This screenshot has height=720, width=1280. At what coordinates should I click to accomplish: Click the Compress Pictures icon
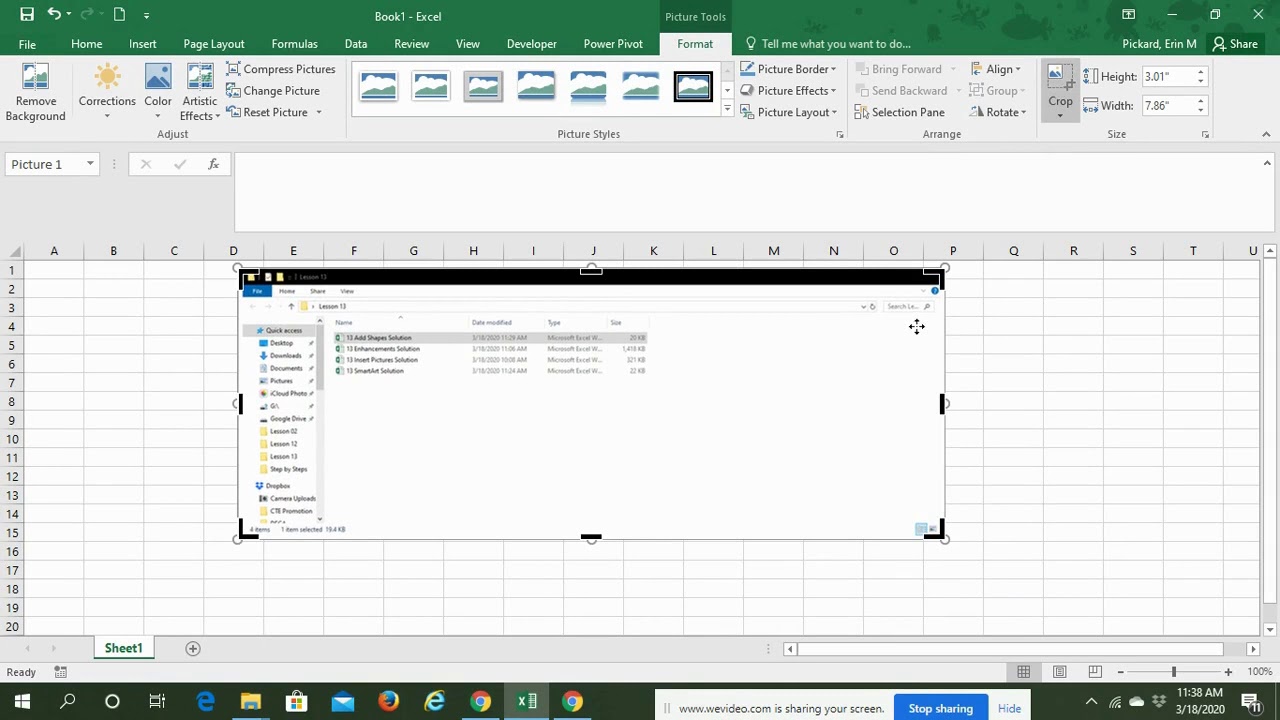point(233,69)
